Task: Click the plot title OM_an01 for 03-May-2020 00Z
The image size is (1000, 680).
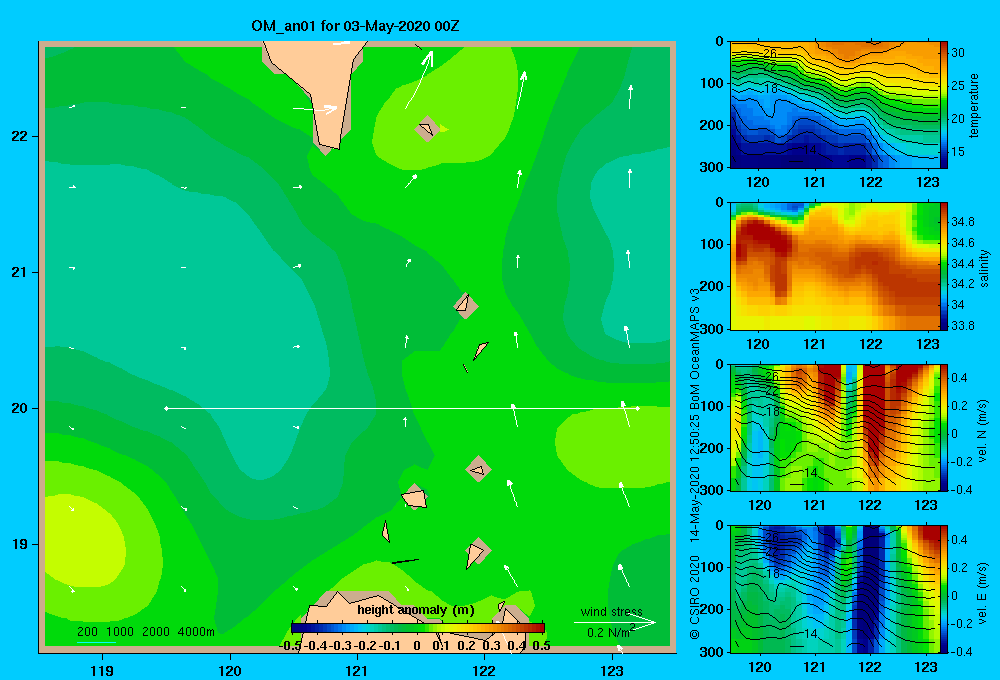Action: point(355,26)
